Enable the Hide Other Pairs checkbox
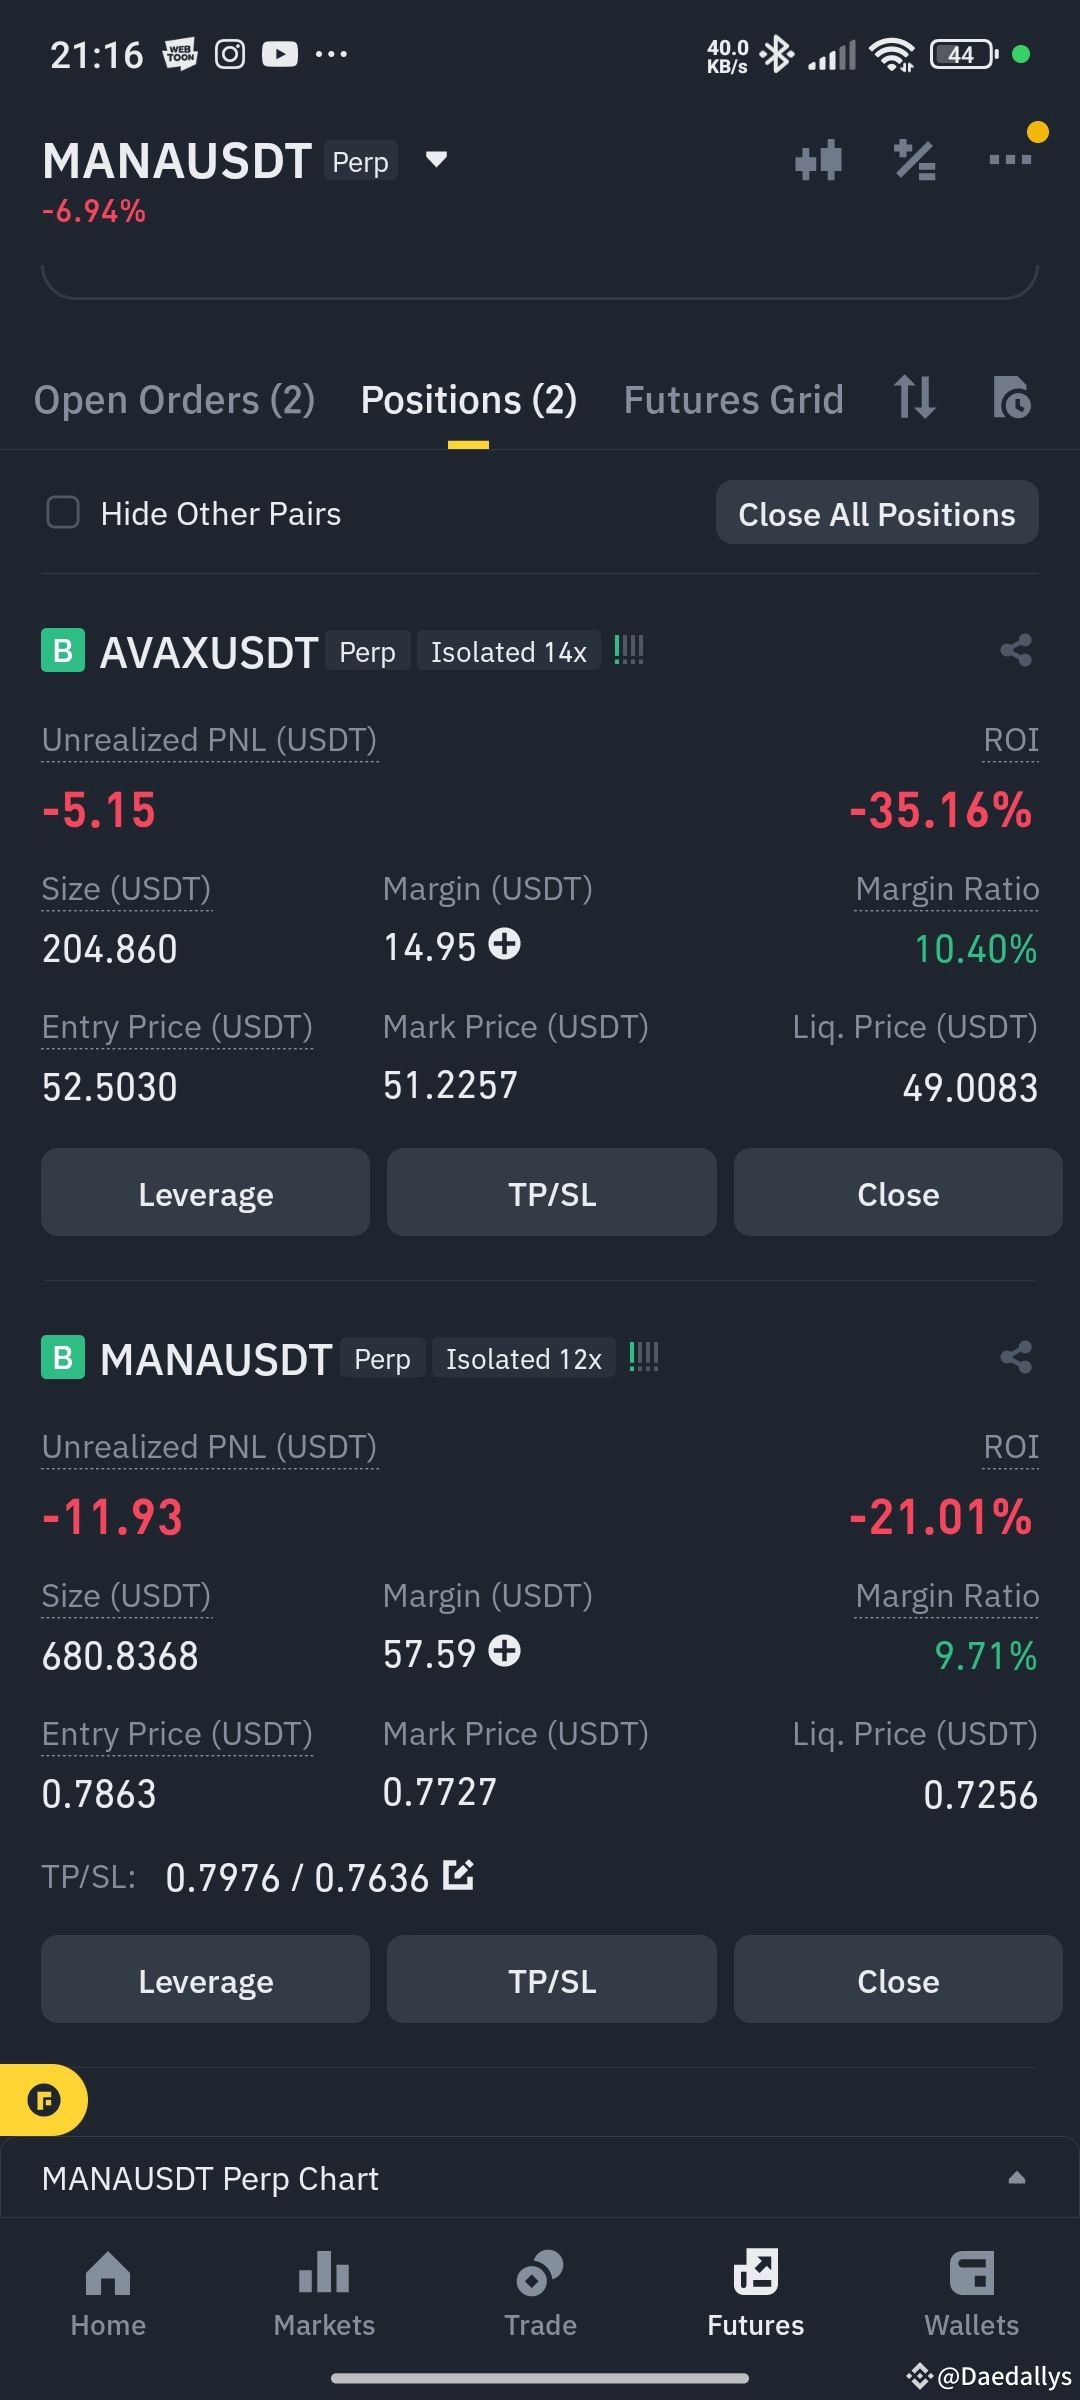This screenshot has width=1080, height=2400. (x=63, y=513)
